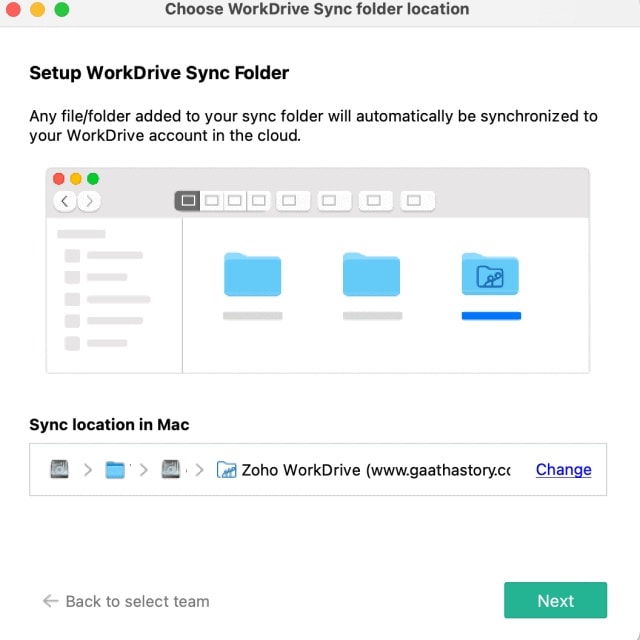Click the back arrow icon beside Back to select team
640x640 pixels.
pyautogui.click(x=51, y=601)
